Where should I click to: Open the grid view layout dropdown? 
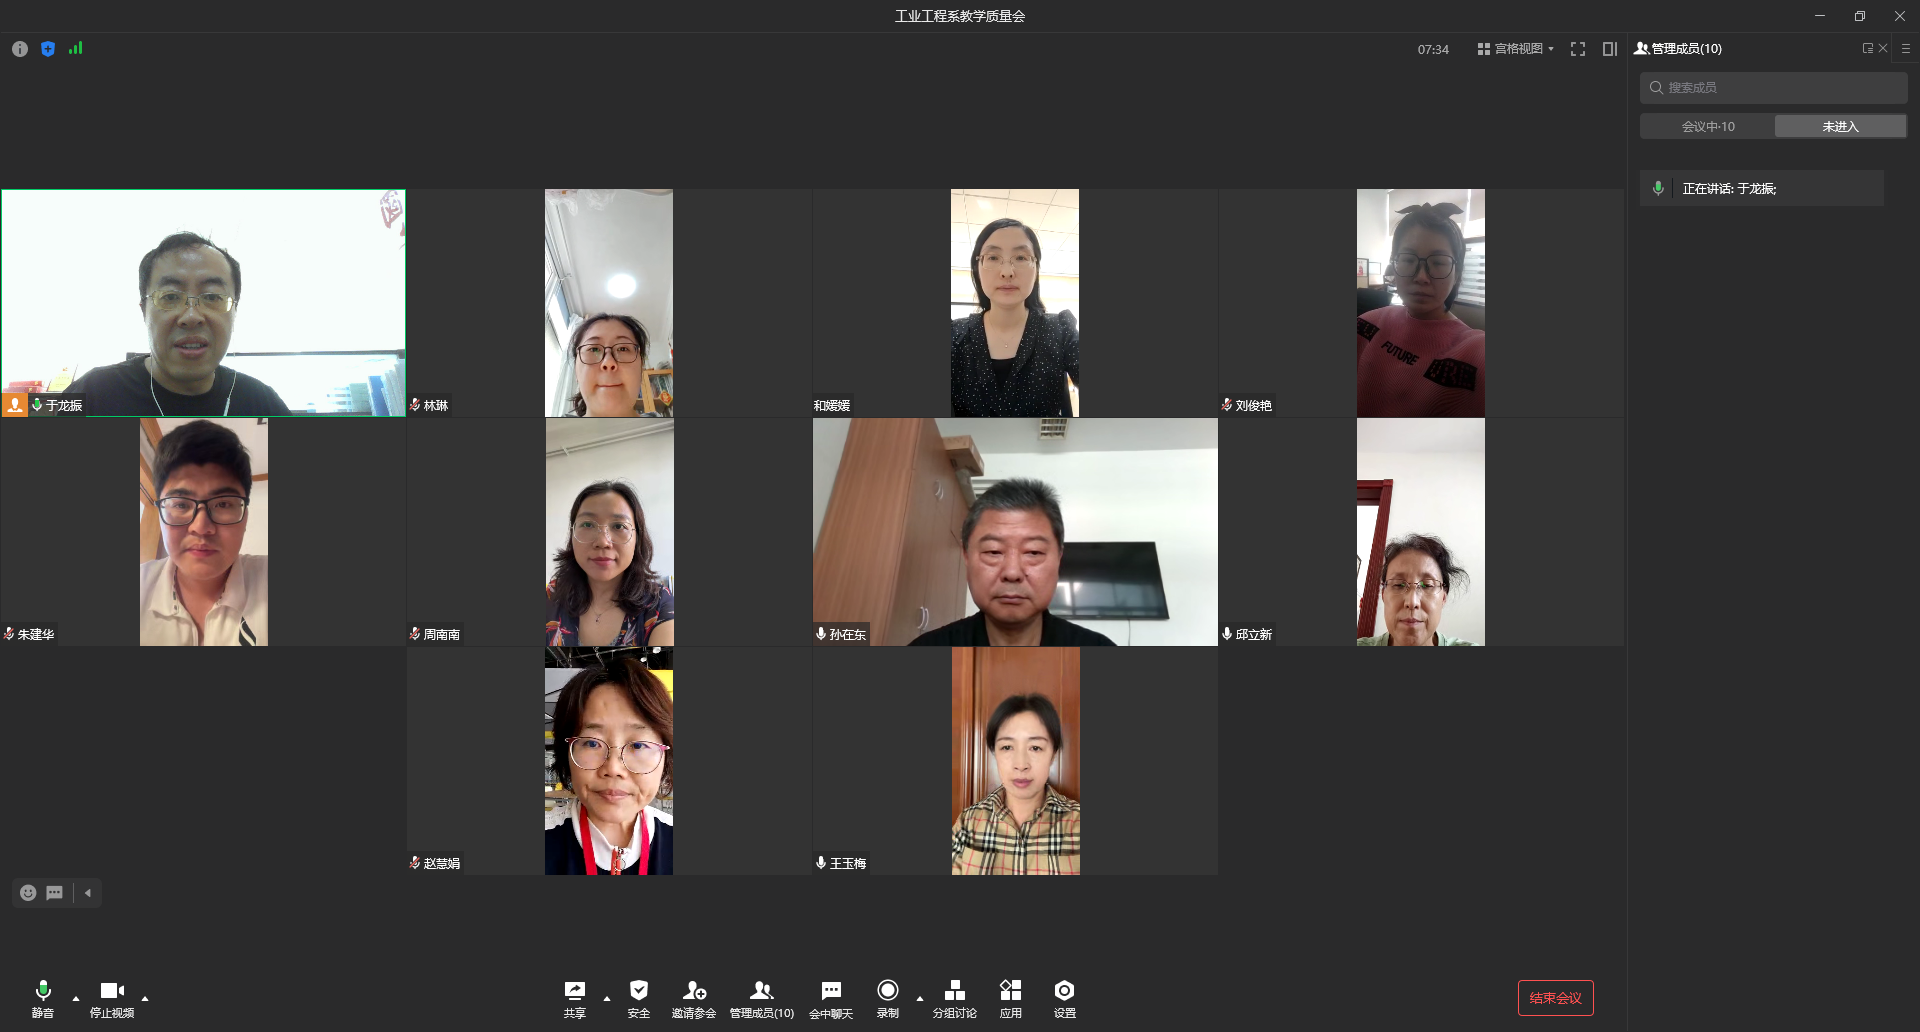tap(1515, 49)
